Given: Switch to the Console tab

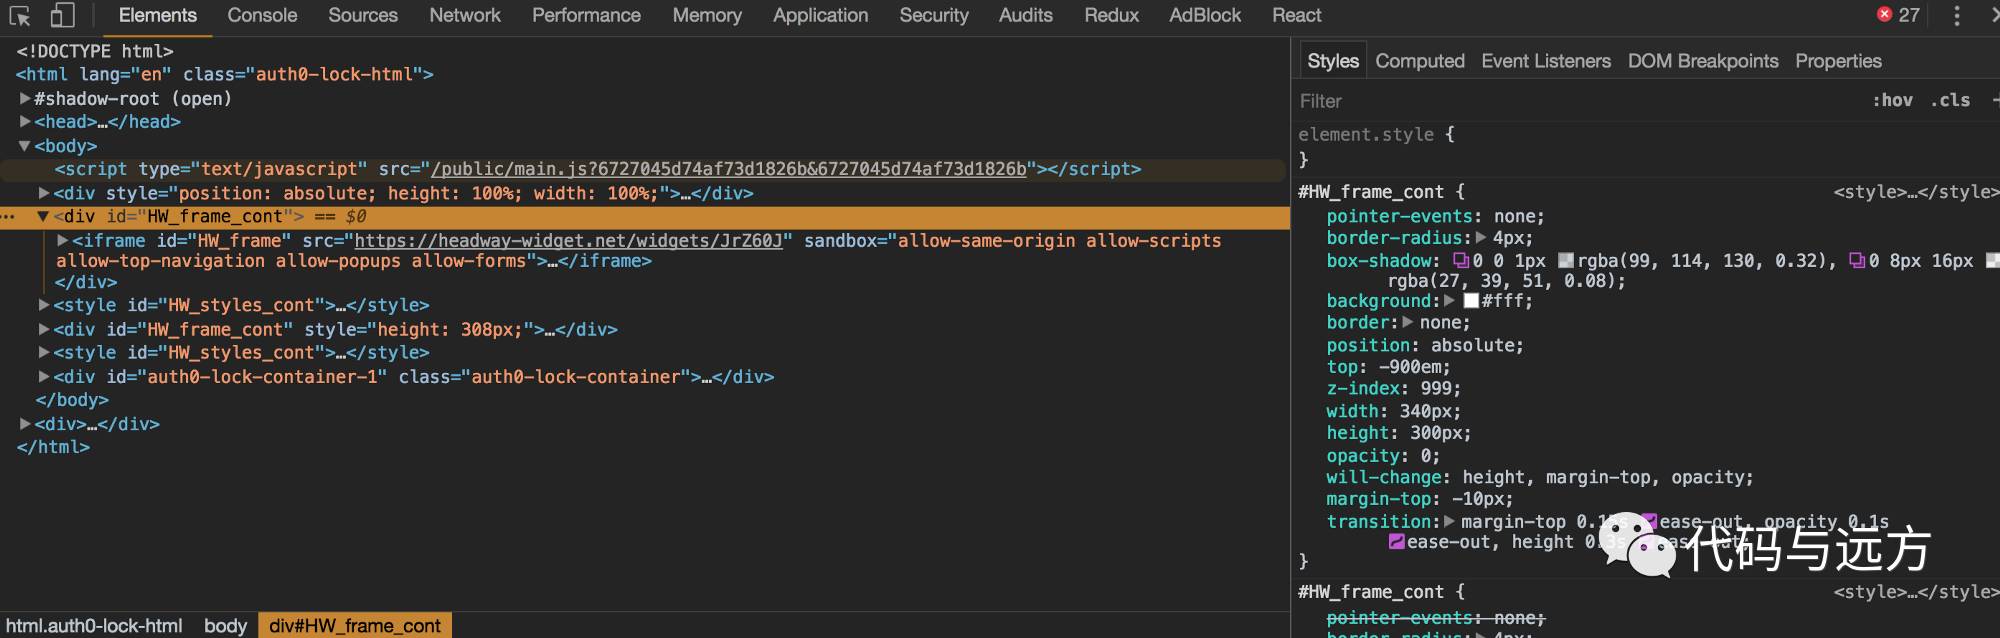Looking at the screenshot, I should [262, 15].
